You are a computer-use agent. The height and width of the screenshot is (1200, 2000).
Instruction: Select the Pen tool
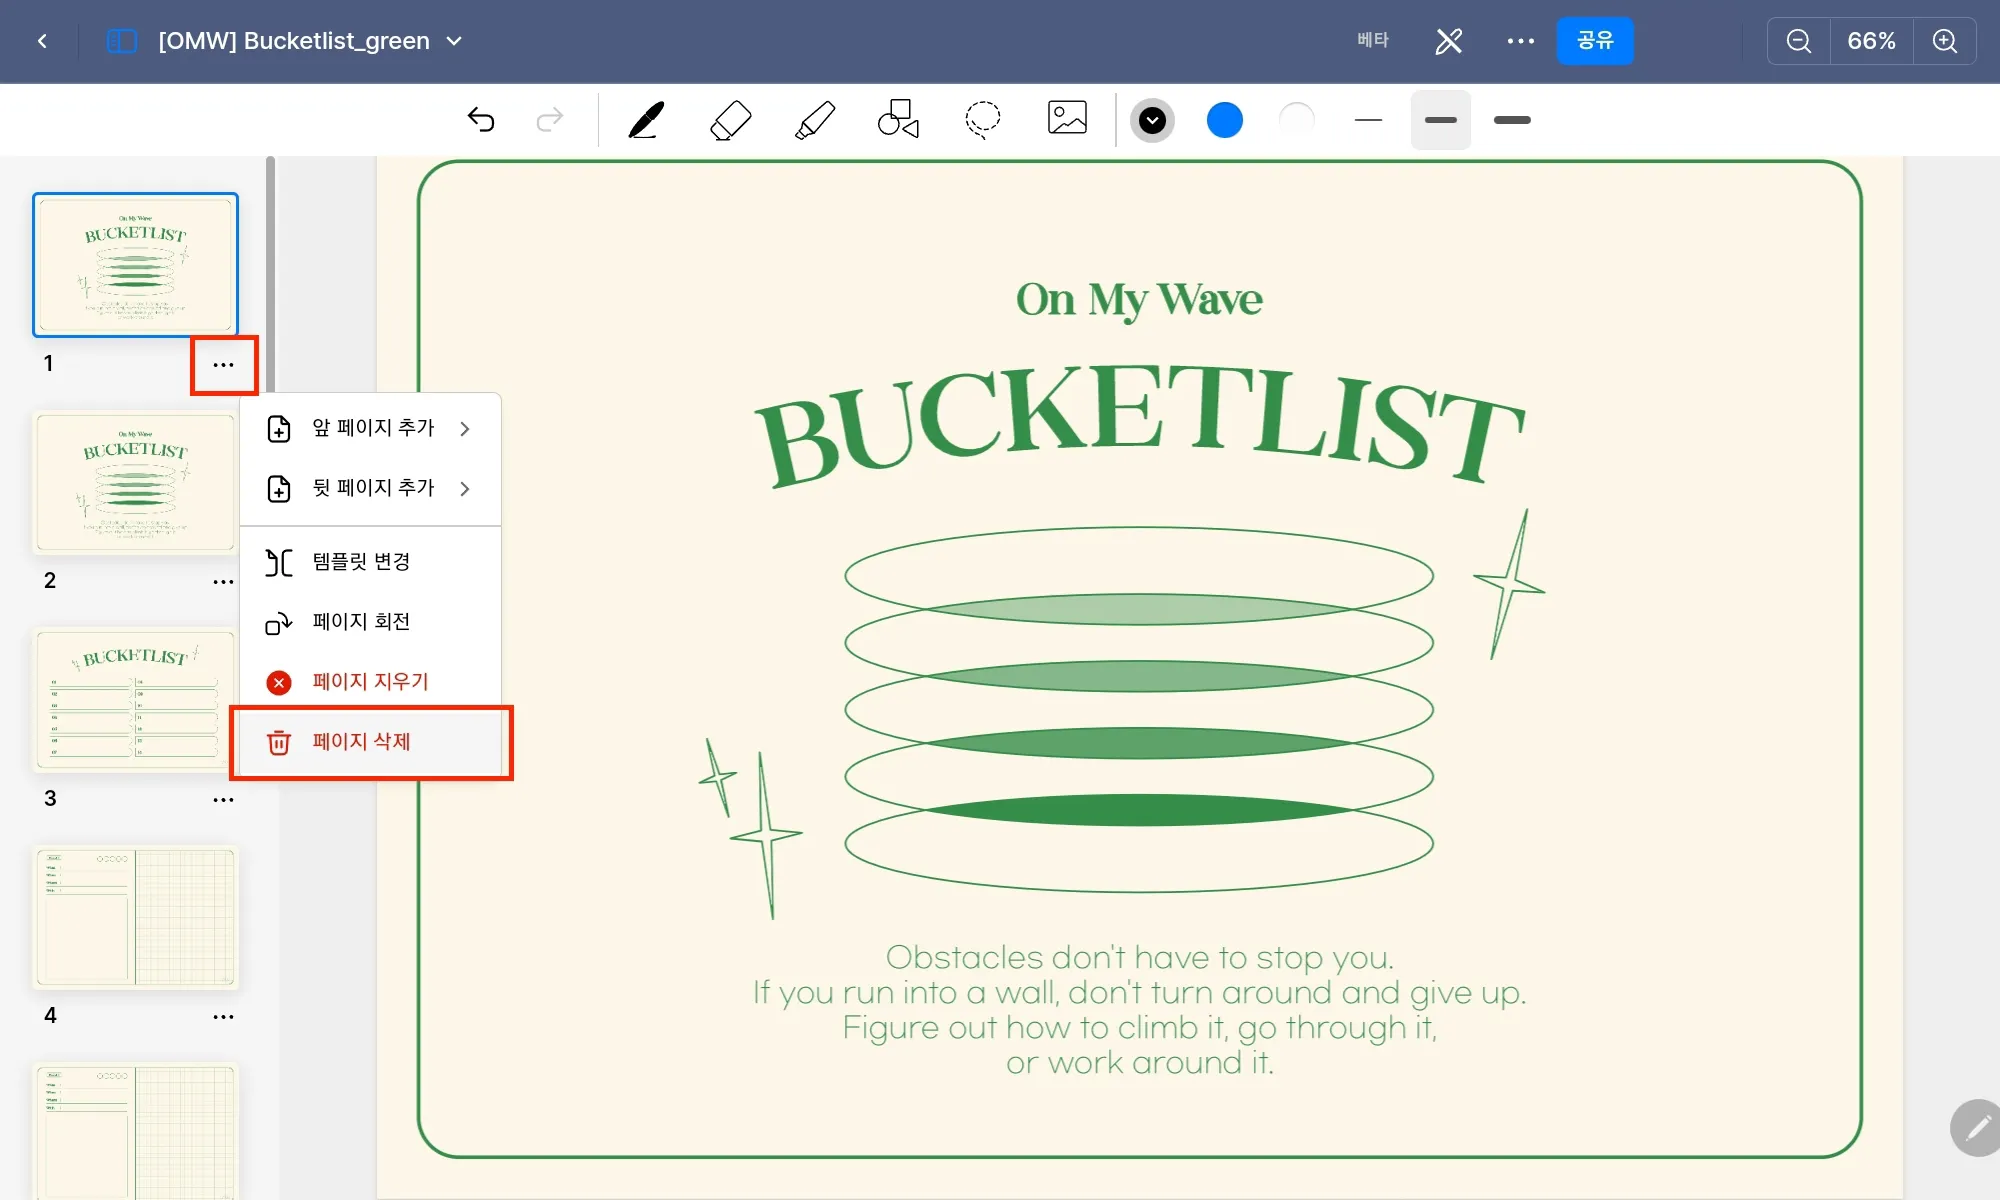[x=646, y=120]
